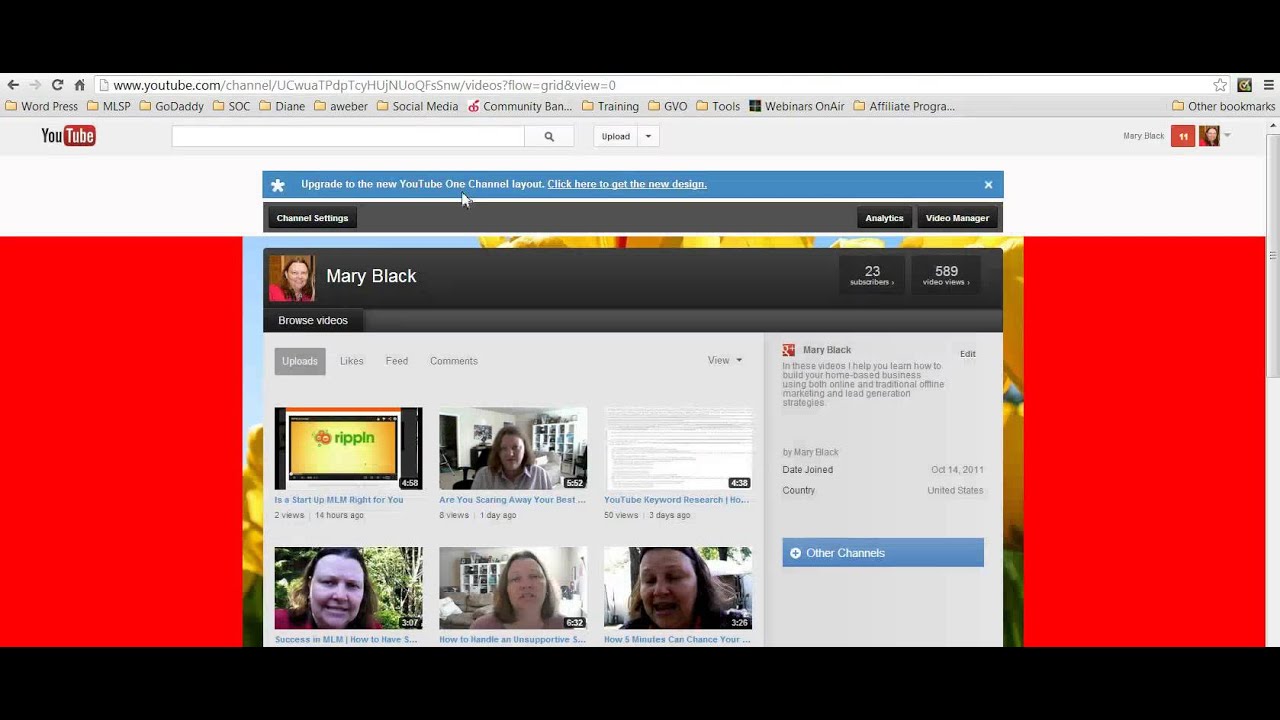This screenshot has width=1280, height=720.
Task: Click the browser forward arrow
Action: coord(35,85)
